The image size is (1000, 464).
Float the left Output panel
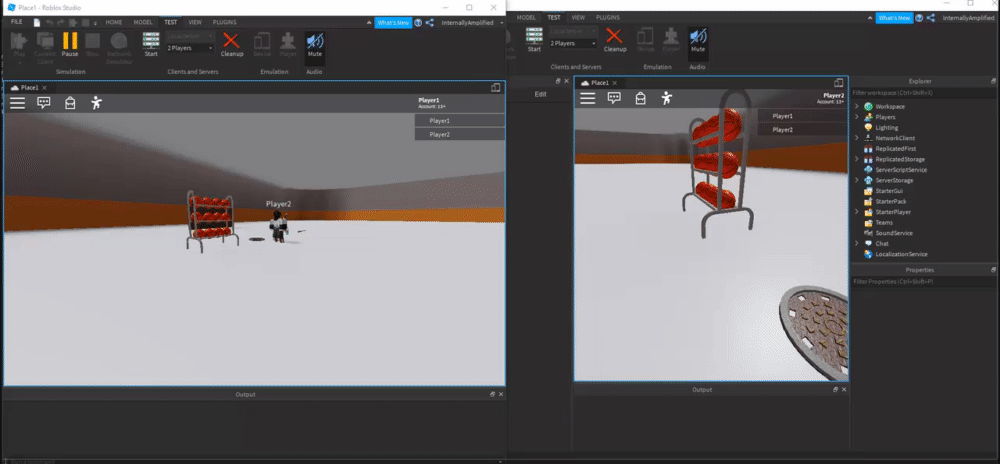492,395
